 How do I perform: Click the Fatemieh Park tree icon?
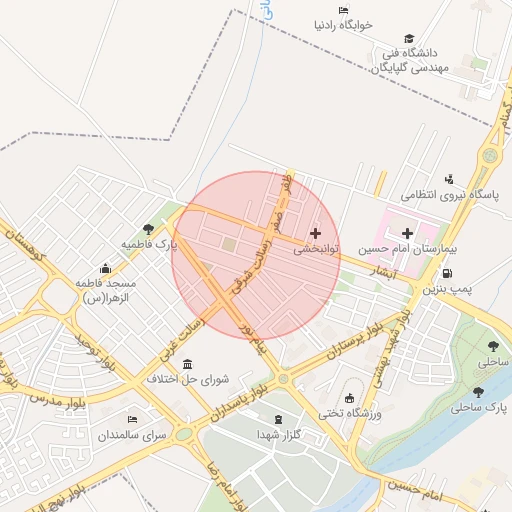pos(148,229)
